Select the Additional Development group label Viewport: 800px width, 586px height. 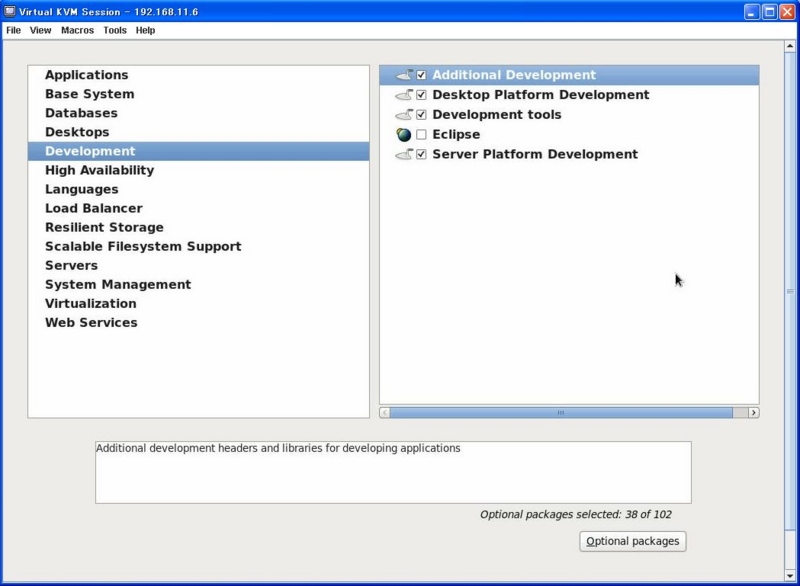[x=514, y=75]
